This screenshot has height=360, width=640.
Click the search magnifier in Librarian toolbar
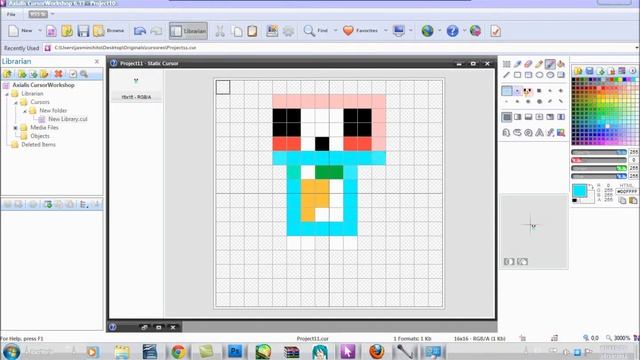point(84,74)
